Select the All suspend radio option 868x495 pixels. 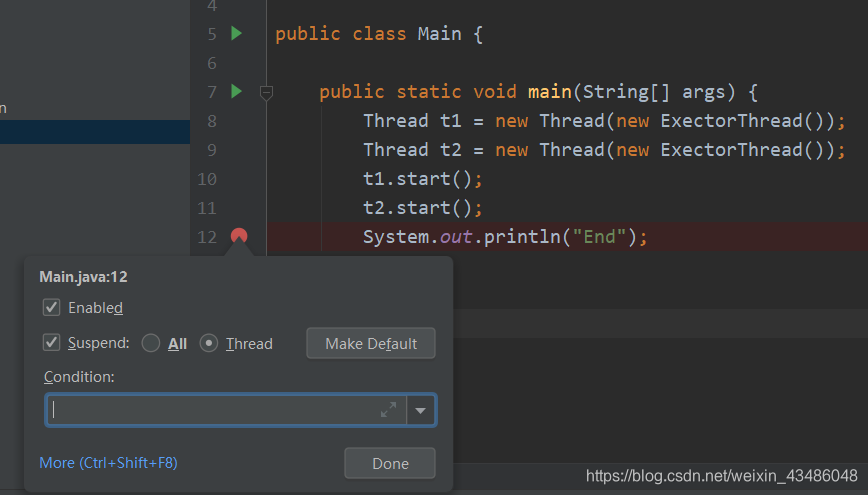[x=151, y=343]
